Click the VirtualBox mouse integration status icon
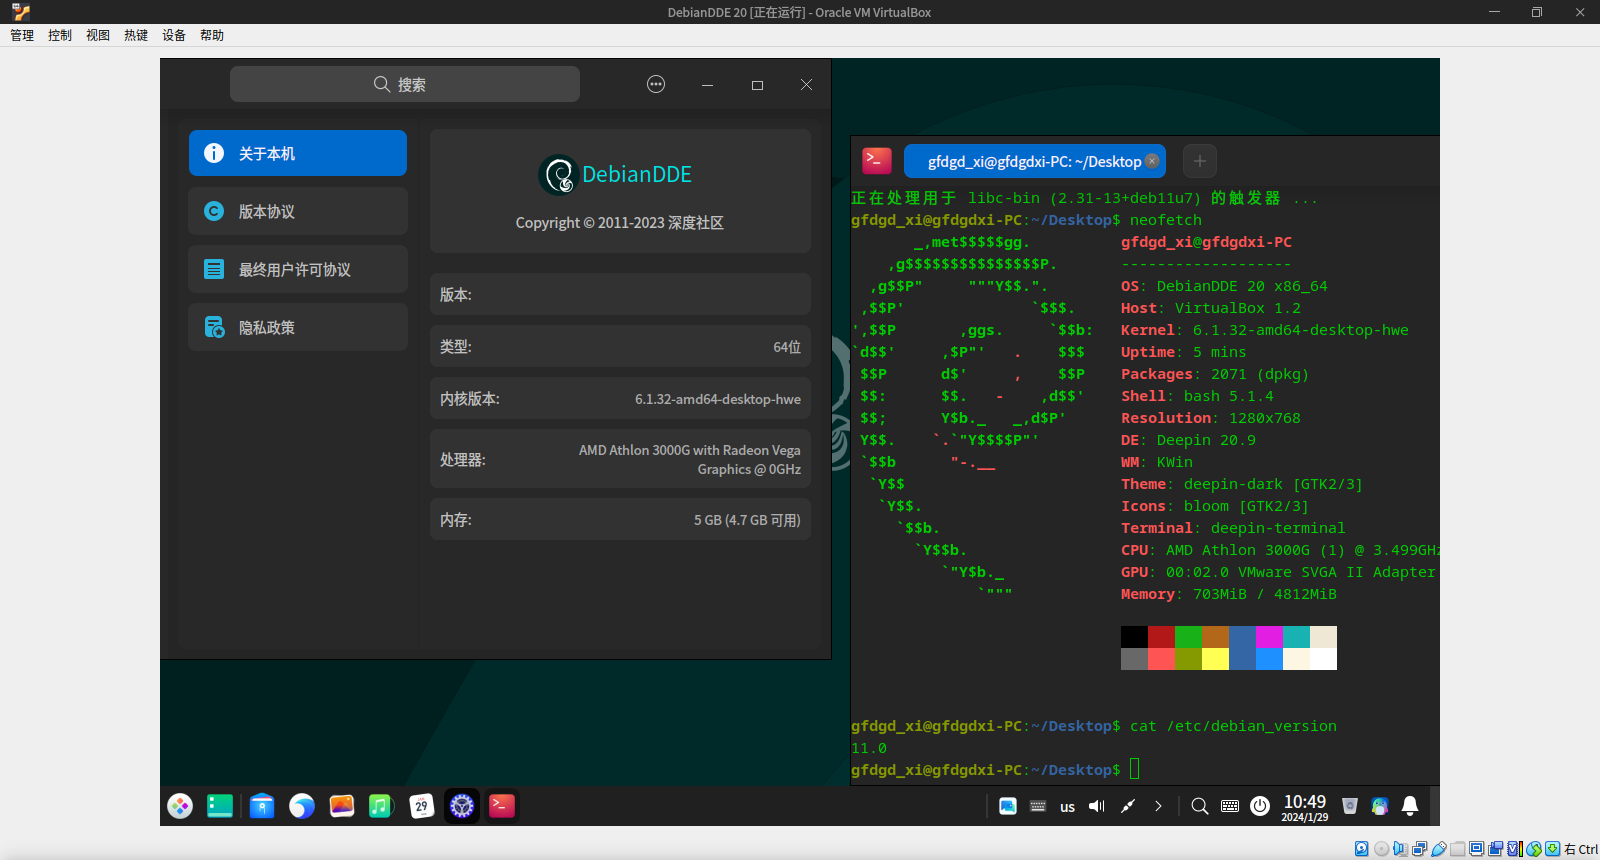Viewport: 1600px width, 860px height. [1534, 849]
